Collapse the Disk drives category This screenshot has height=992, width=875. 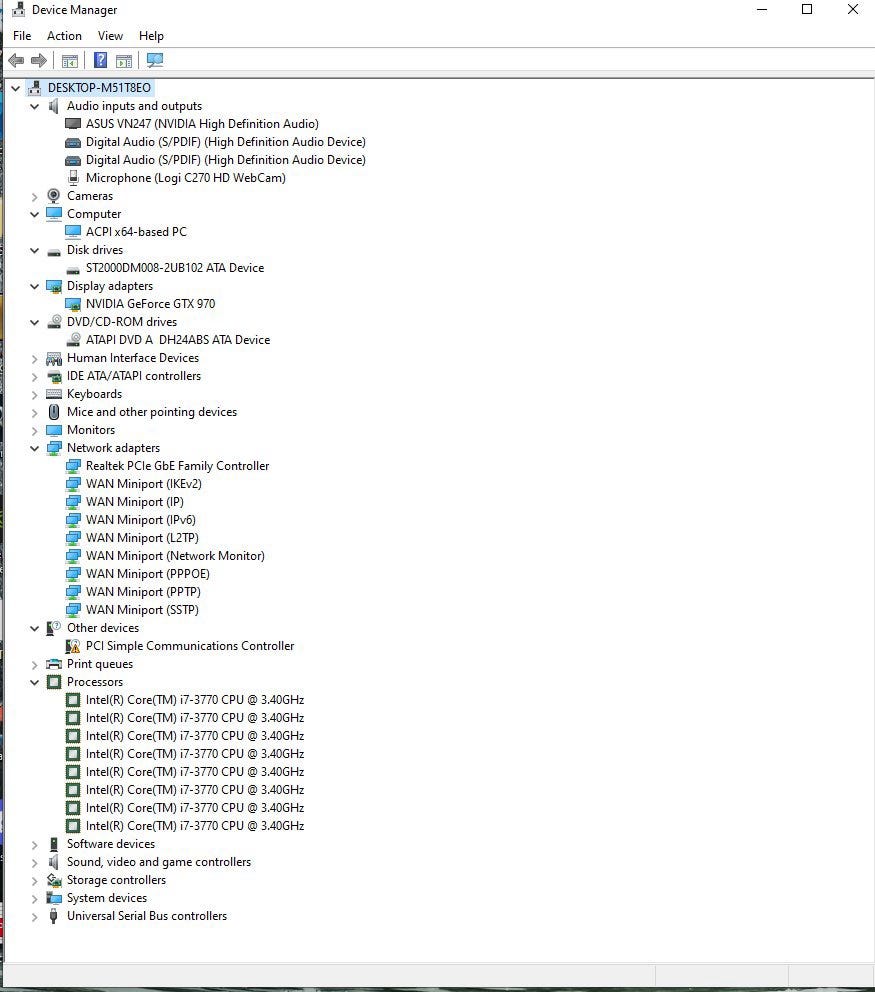35,251
